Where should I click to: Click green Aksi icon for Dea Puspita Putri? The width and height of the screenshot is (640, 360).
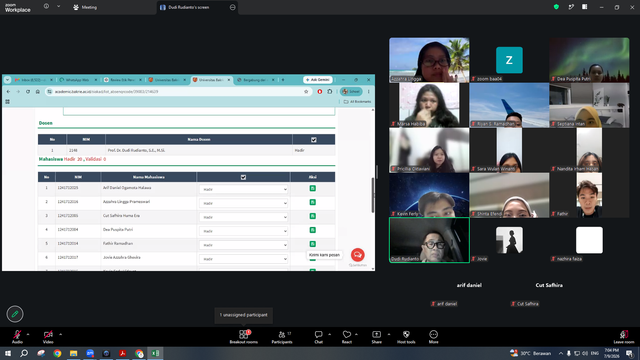coord(313,230)
